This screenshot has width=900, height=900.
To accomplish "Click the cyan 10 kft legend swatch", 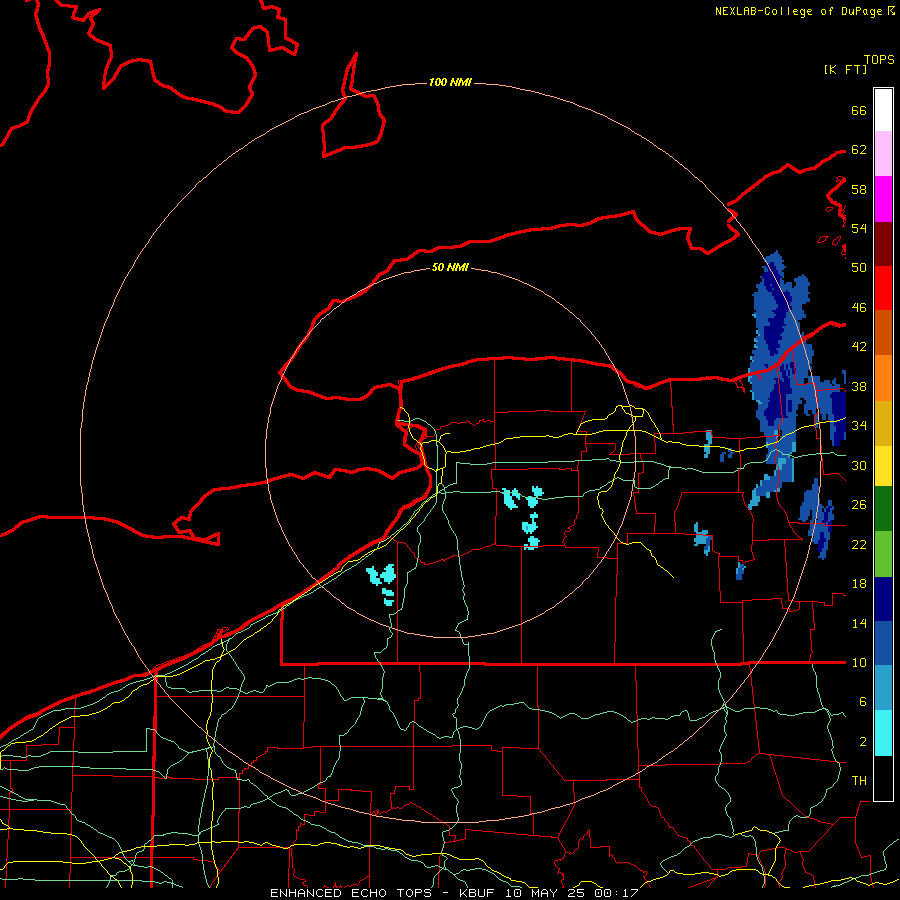I will [883, 732].
